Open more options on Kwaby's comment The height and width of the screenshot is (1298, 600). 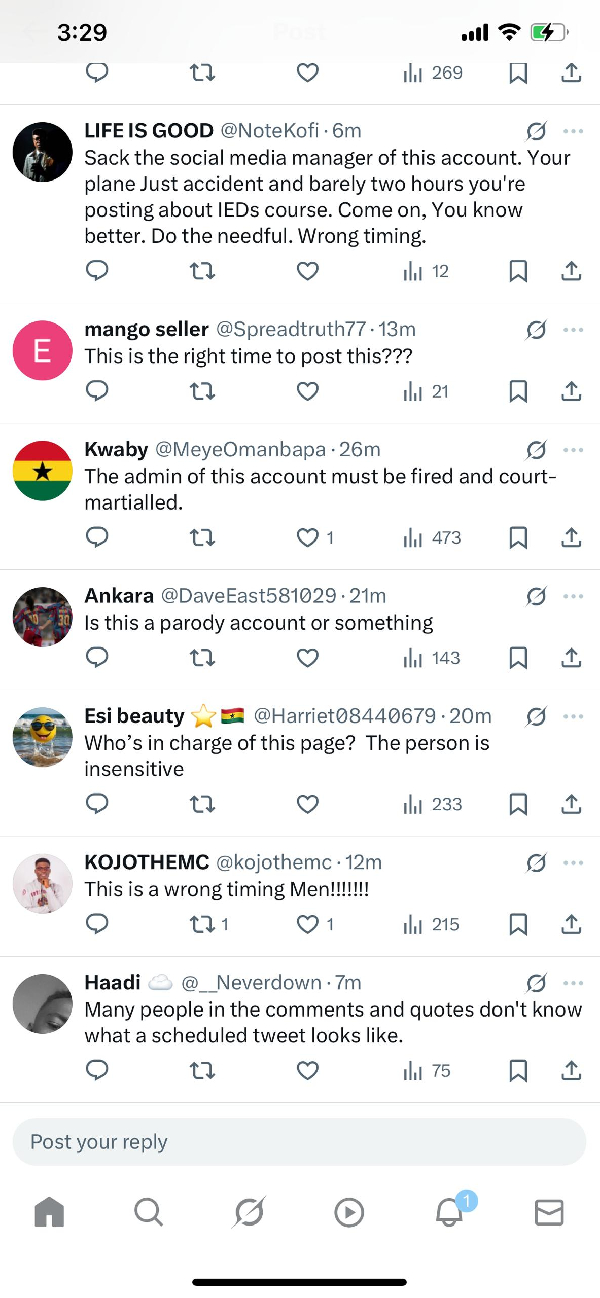(573, 449)
